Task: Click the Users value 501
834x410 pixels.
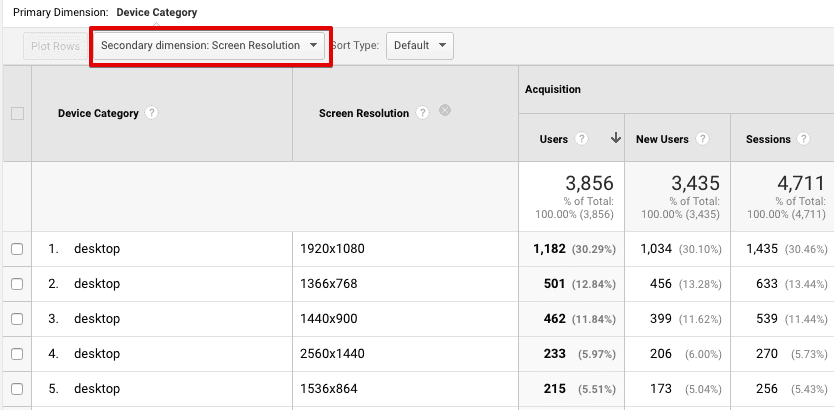Action: pos(554,283)
